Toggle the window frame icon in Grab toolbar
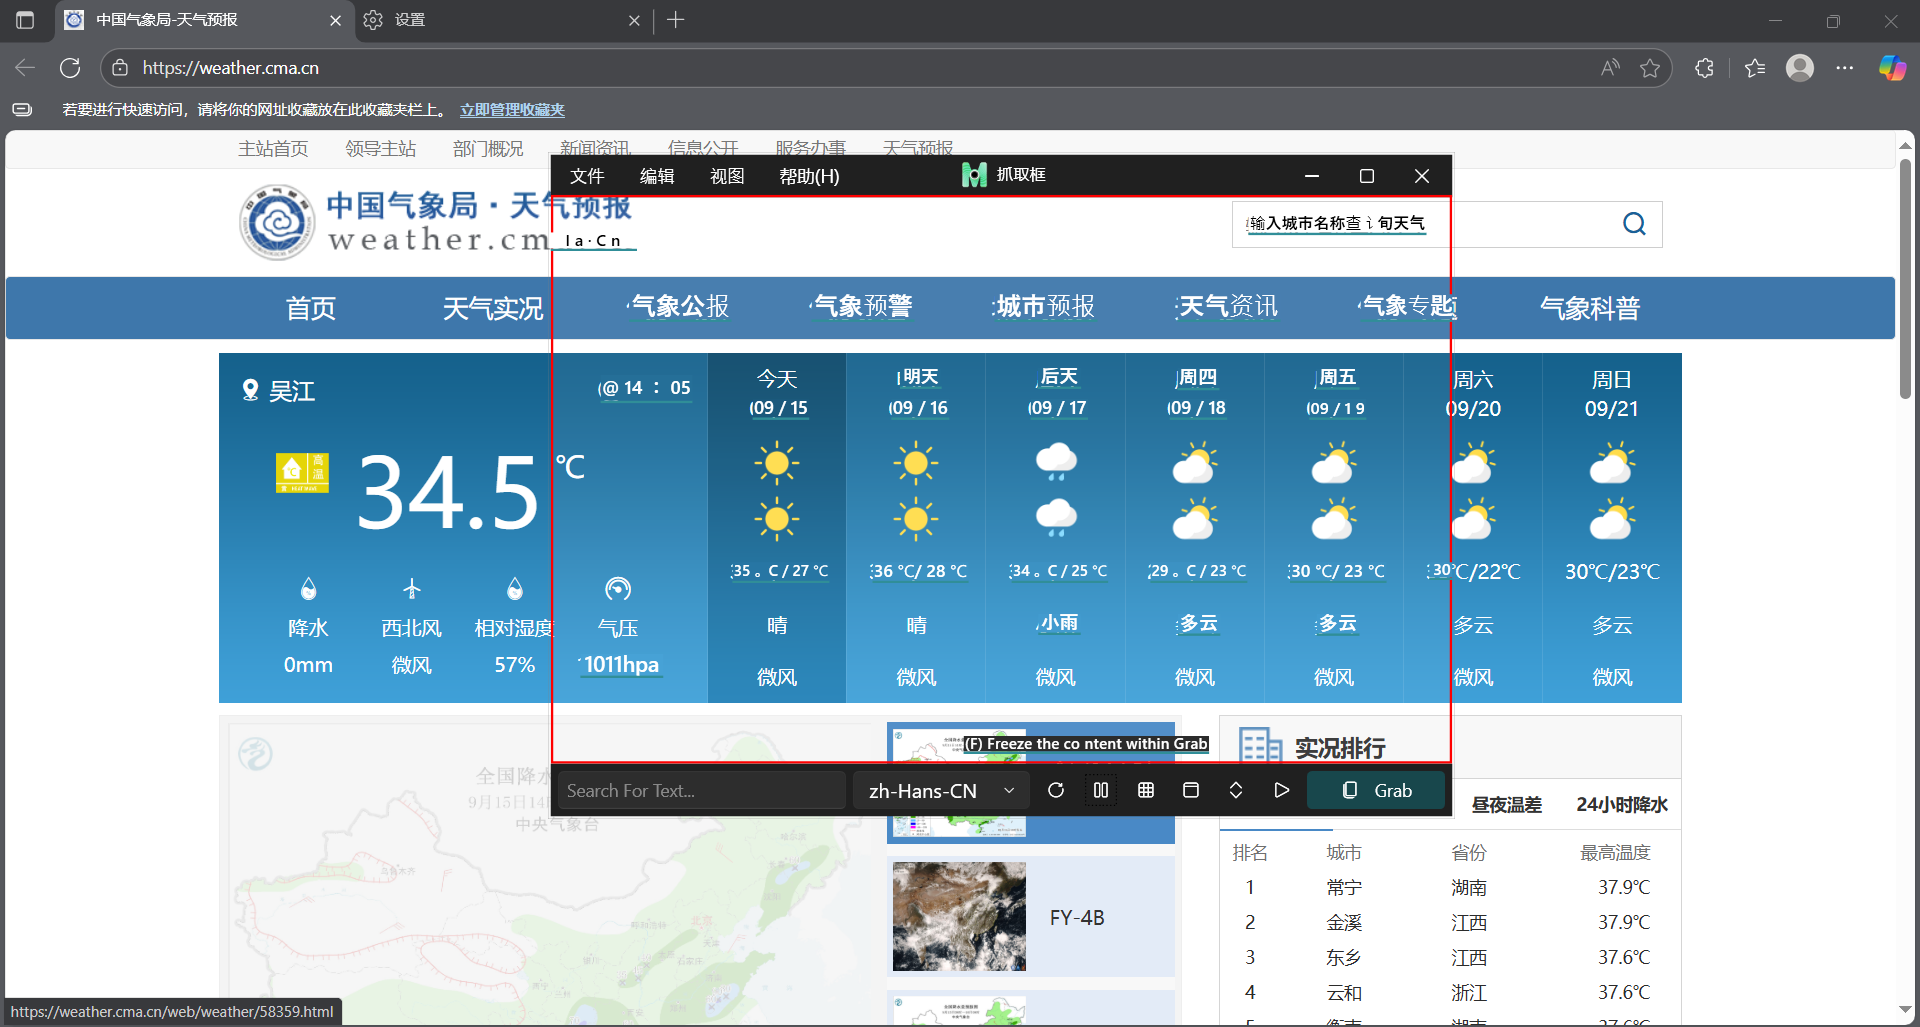 (1191, 790)
